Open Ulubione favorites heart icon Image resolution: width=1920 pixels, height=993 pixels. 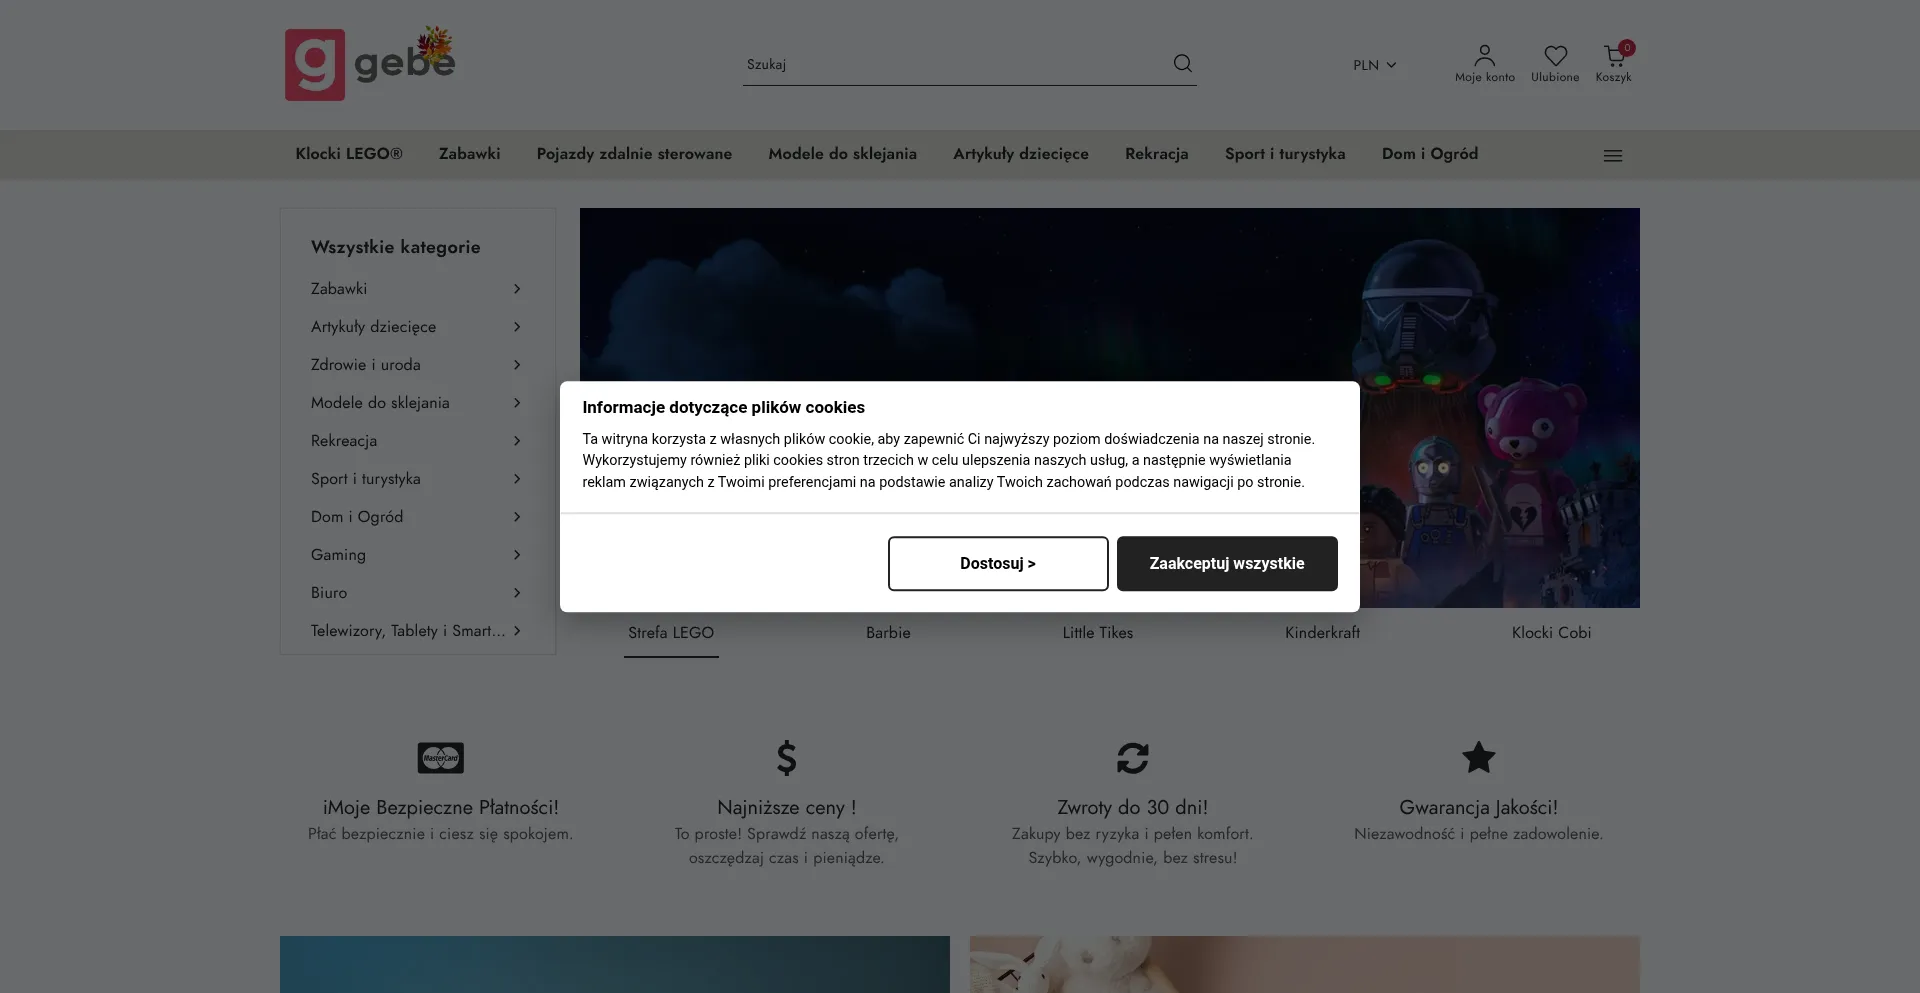(x=1555, y=63)
